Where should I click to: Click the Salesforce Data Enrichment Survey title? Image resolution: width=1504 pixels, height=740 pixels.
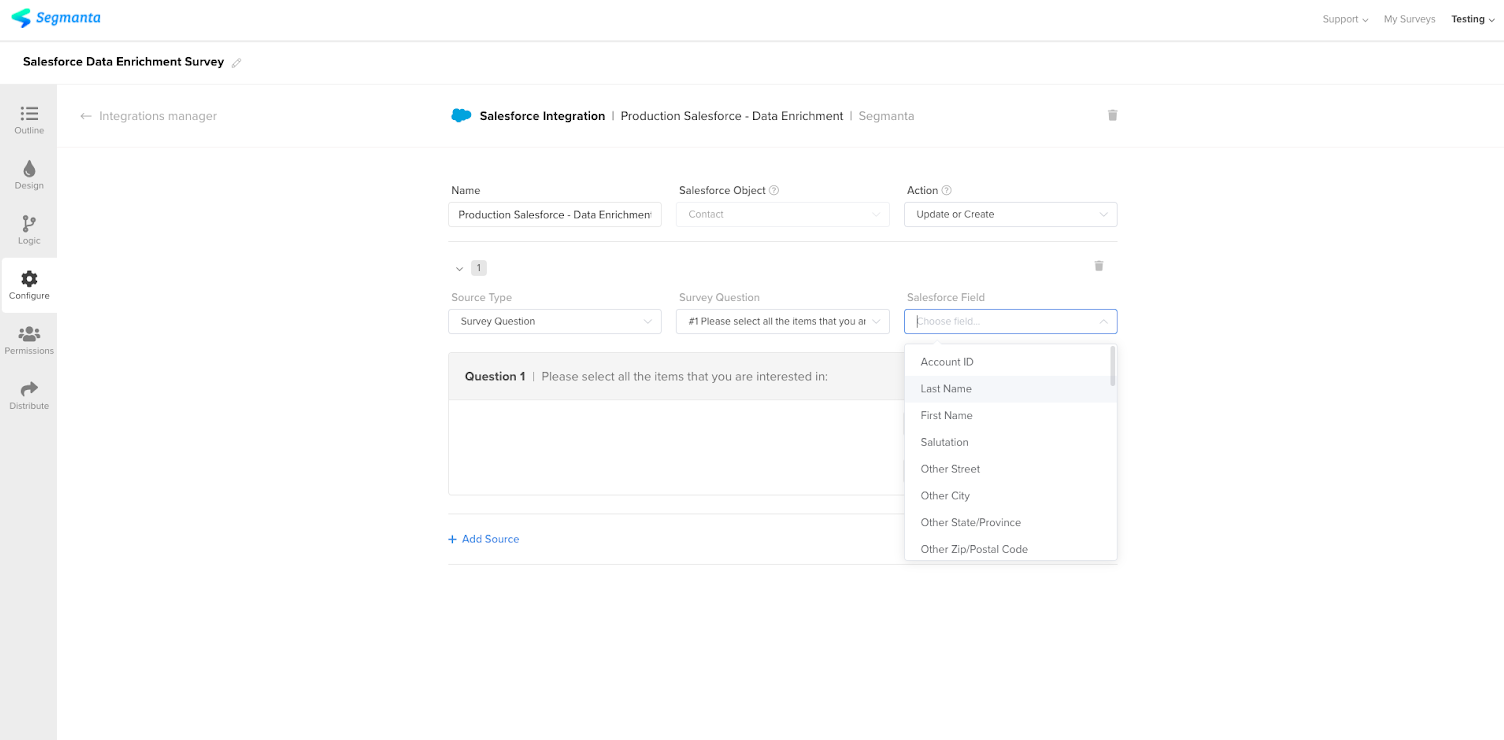[x=123, y=62]
